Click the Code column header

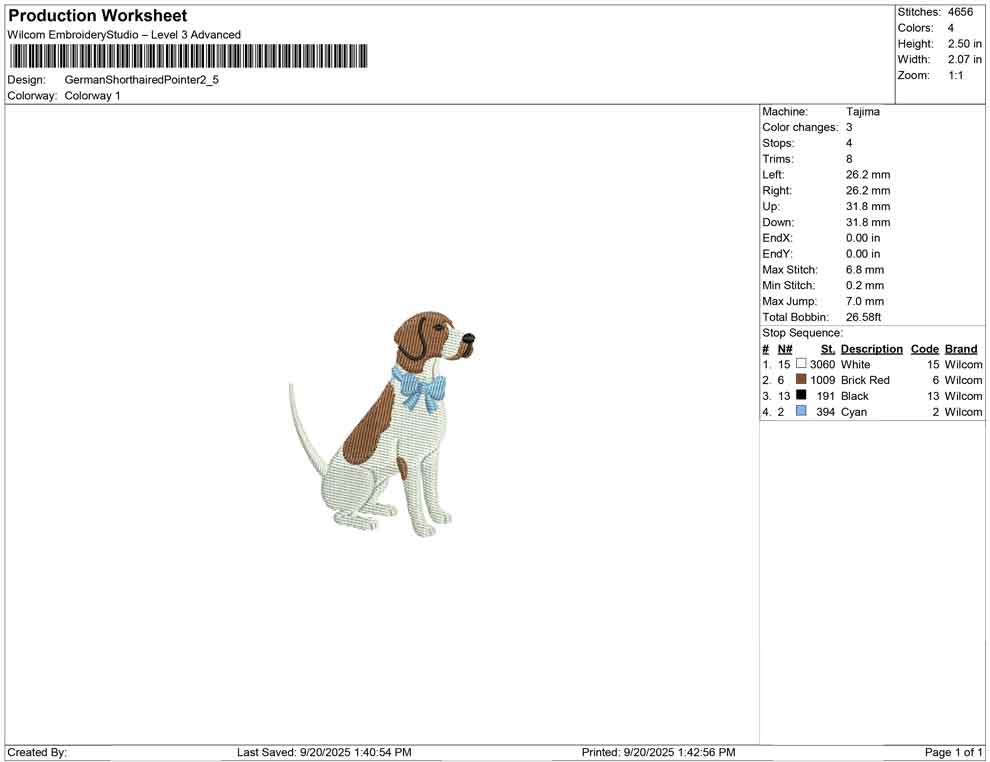click(925, 349)
